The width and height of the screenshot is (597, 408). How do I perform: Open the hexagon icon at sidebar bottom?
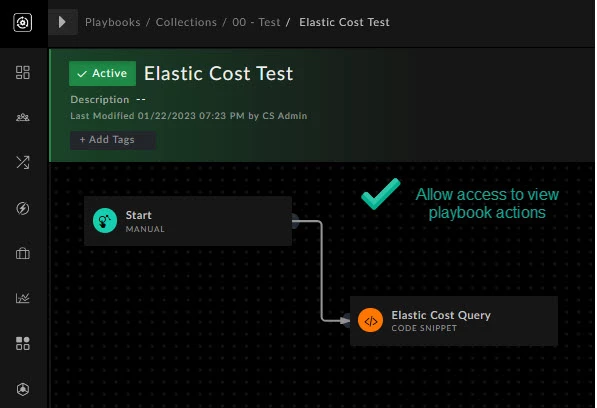pyautogui.click(x=23, y=389)
